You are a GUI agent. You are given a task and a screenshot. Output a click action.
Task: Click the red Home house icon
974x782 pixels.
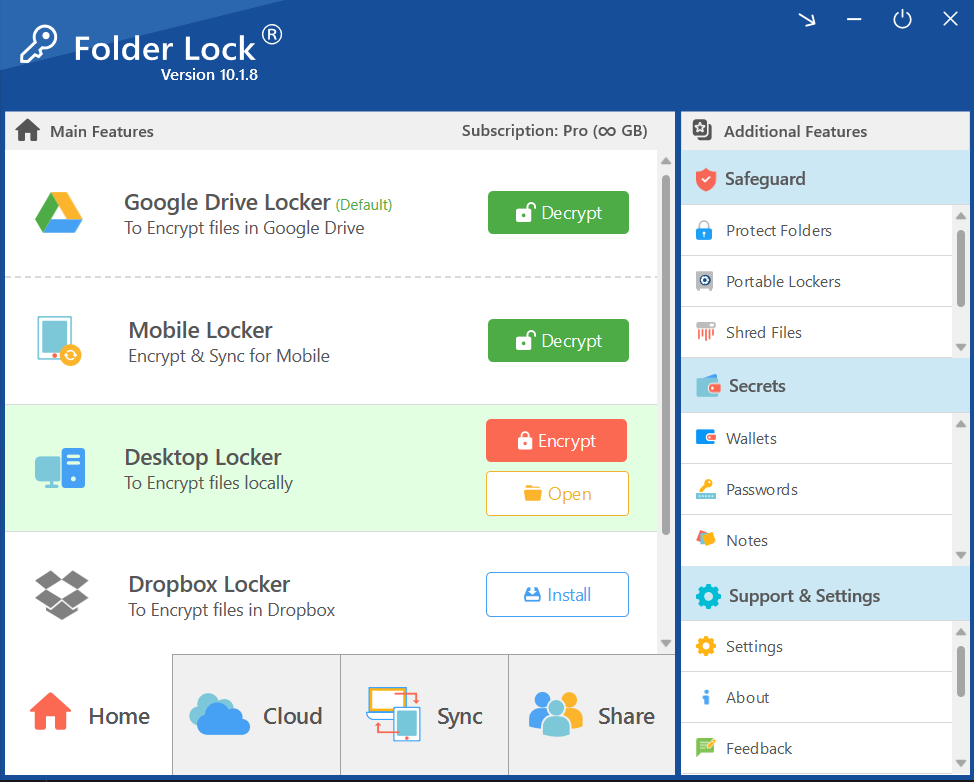click(x=50, y=711)
